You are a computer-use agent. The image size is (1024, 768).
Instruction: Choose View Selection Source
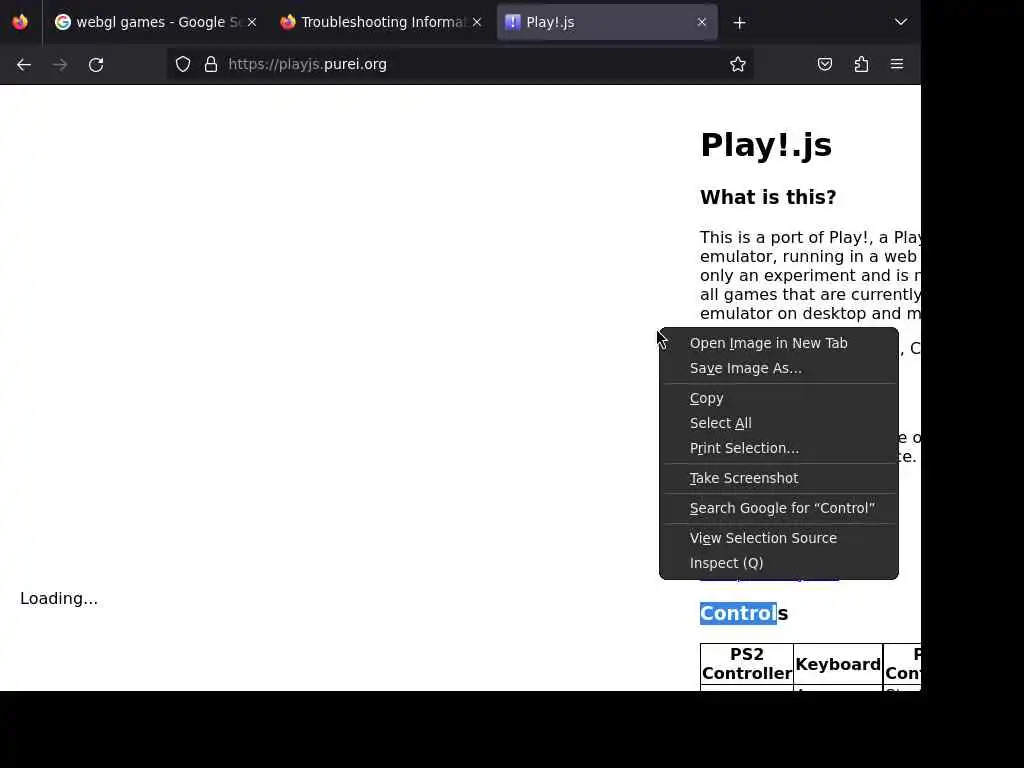[778, 538]
